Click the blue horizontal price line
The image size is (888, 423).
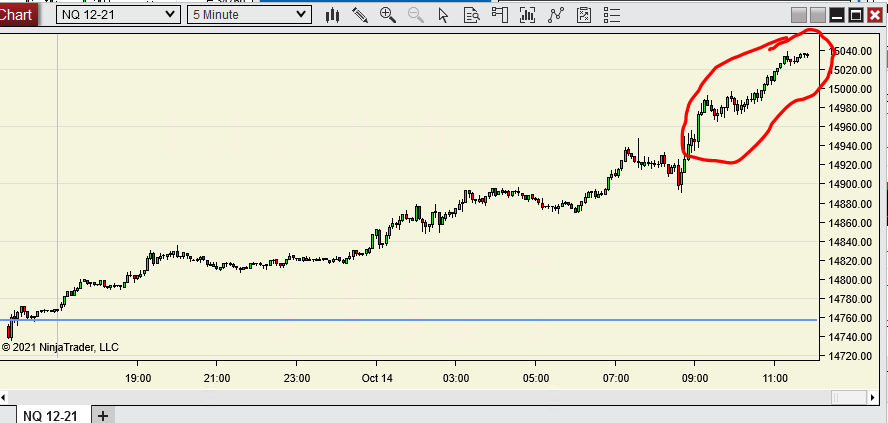(409, 320)
